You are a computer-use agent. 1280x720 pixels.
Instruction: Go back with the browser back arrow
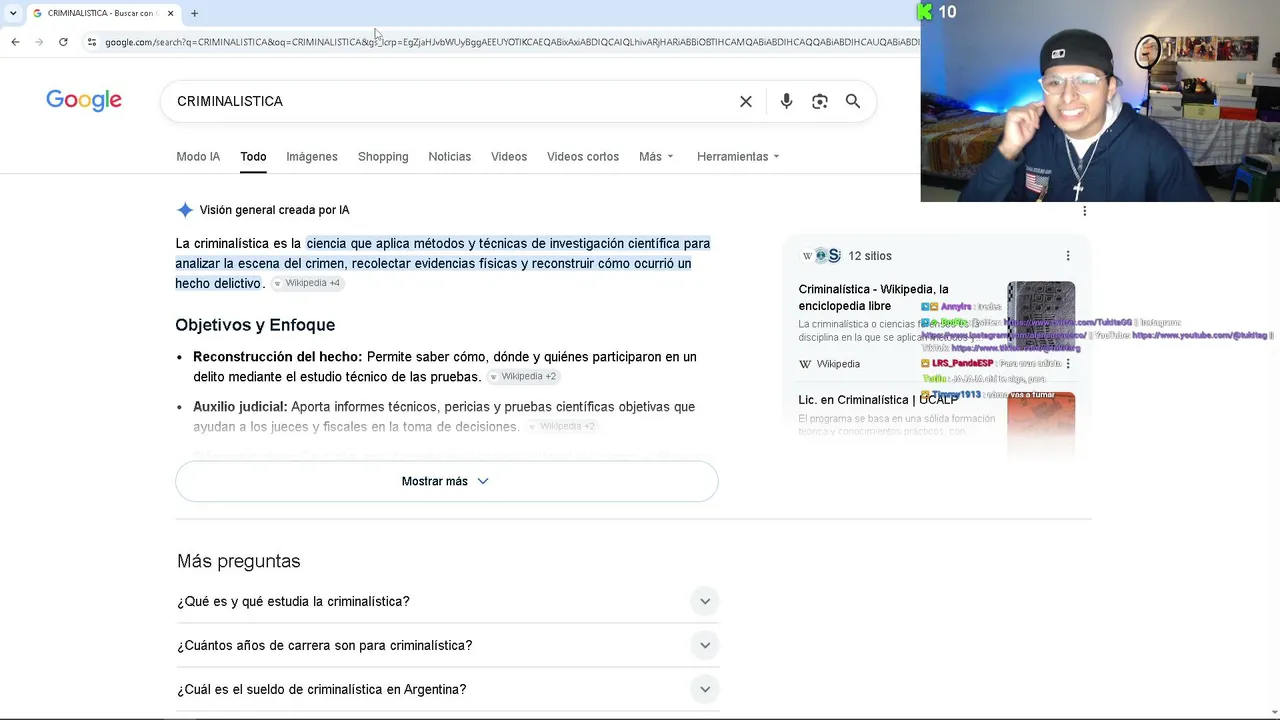15,42
